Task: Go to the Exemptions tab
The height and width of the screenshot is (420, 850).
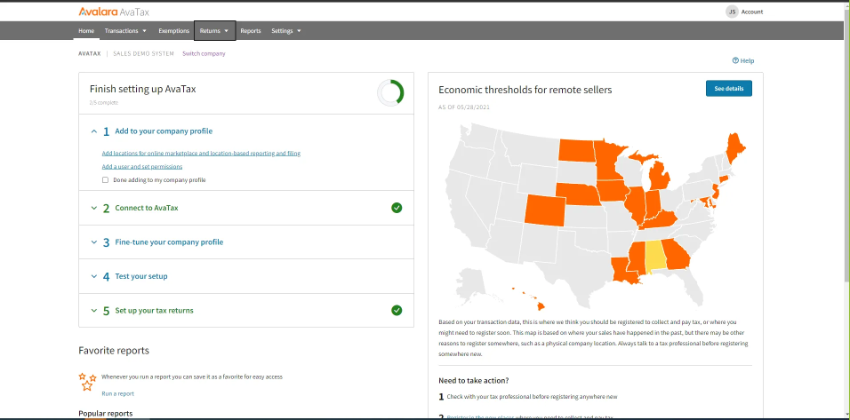Action: pyautogui.click(x=174, y=31)
